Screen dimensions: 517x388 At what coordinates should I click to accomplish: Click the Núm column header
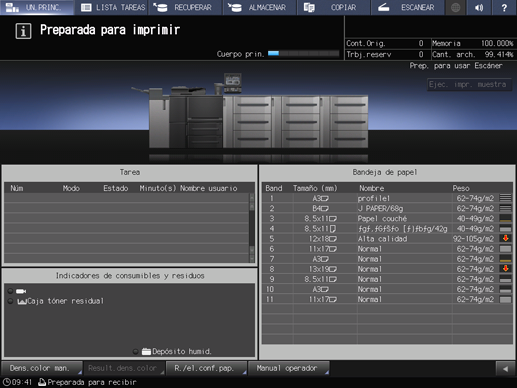point(17,188)
